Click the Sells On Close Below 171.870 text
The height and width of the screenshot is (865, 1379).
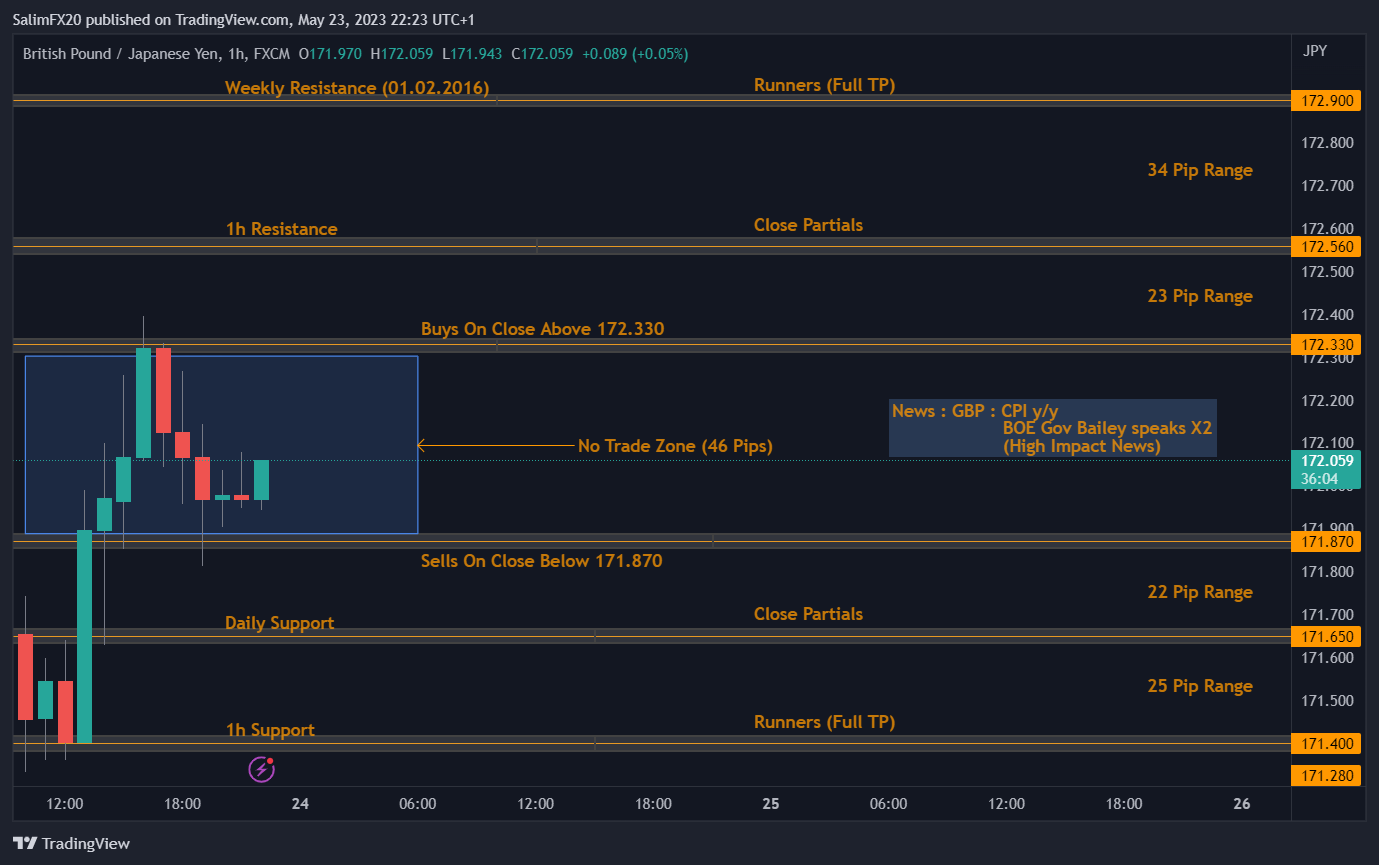(x=541, y=561)
